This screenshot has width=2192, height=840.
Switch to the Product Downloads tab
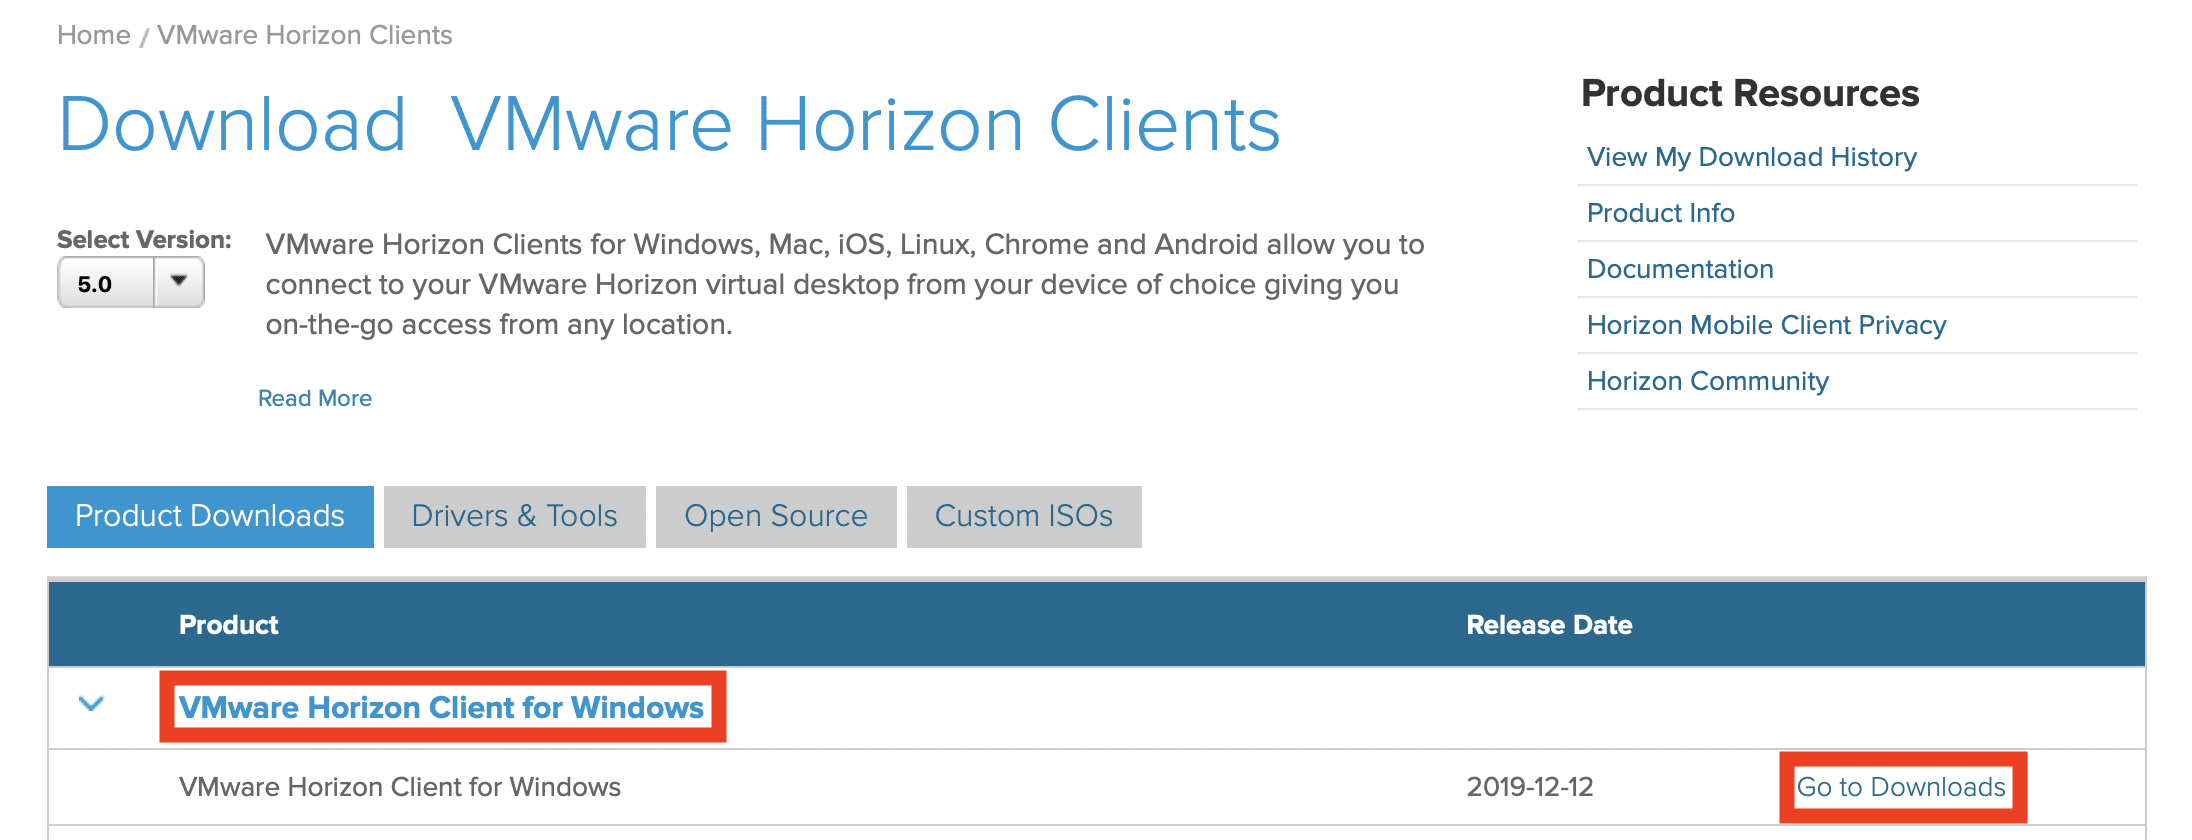pyautogui.click(x=210, y=516)
